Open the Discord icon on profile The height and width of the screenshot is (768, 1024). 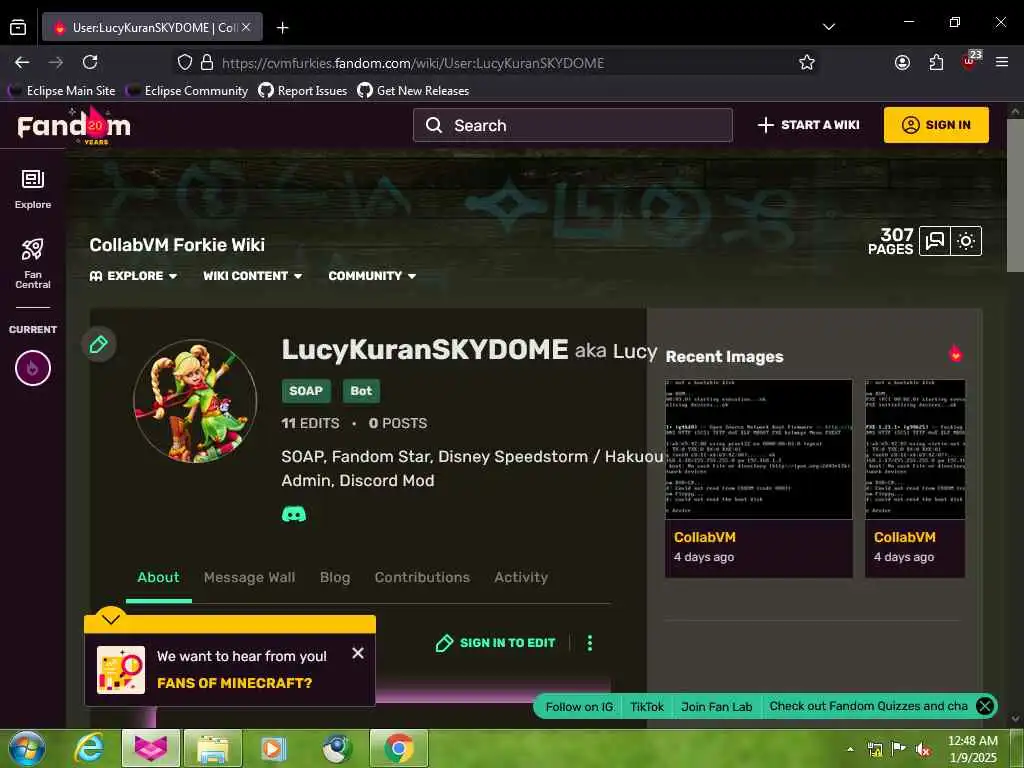(294, 514)
